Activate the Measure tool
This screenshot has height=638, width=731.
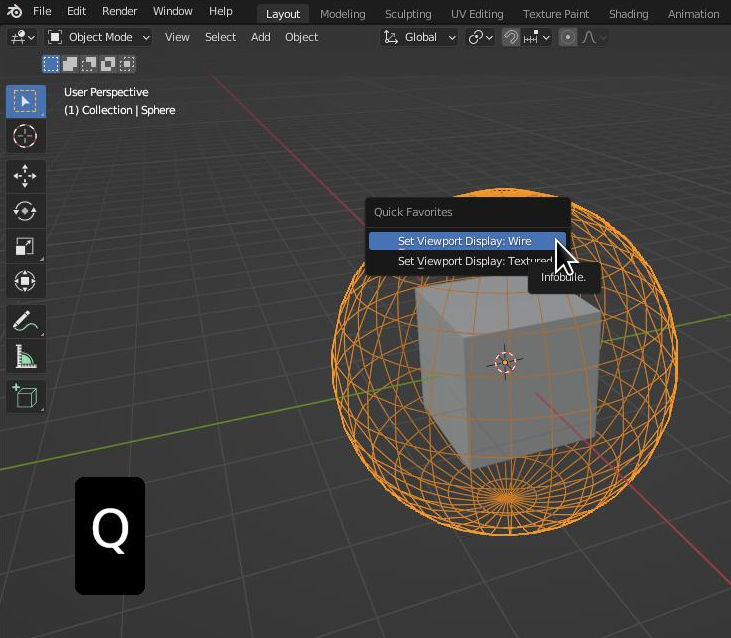[25, 356]
